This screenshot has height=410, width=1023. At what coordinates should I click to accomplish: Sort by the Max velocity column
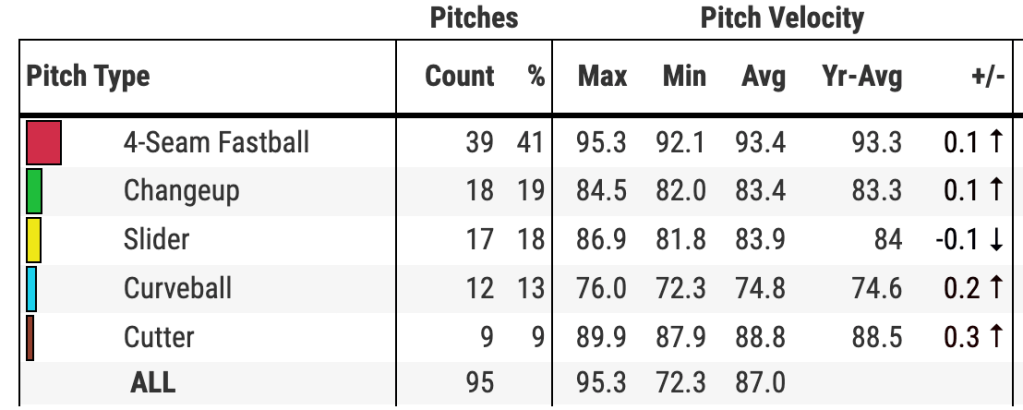[x=602, y=76]
